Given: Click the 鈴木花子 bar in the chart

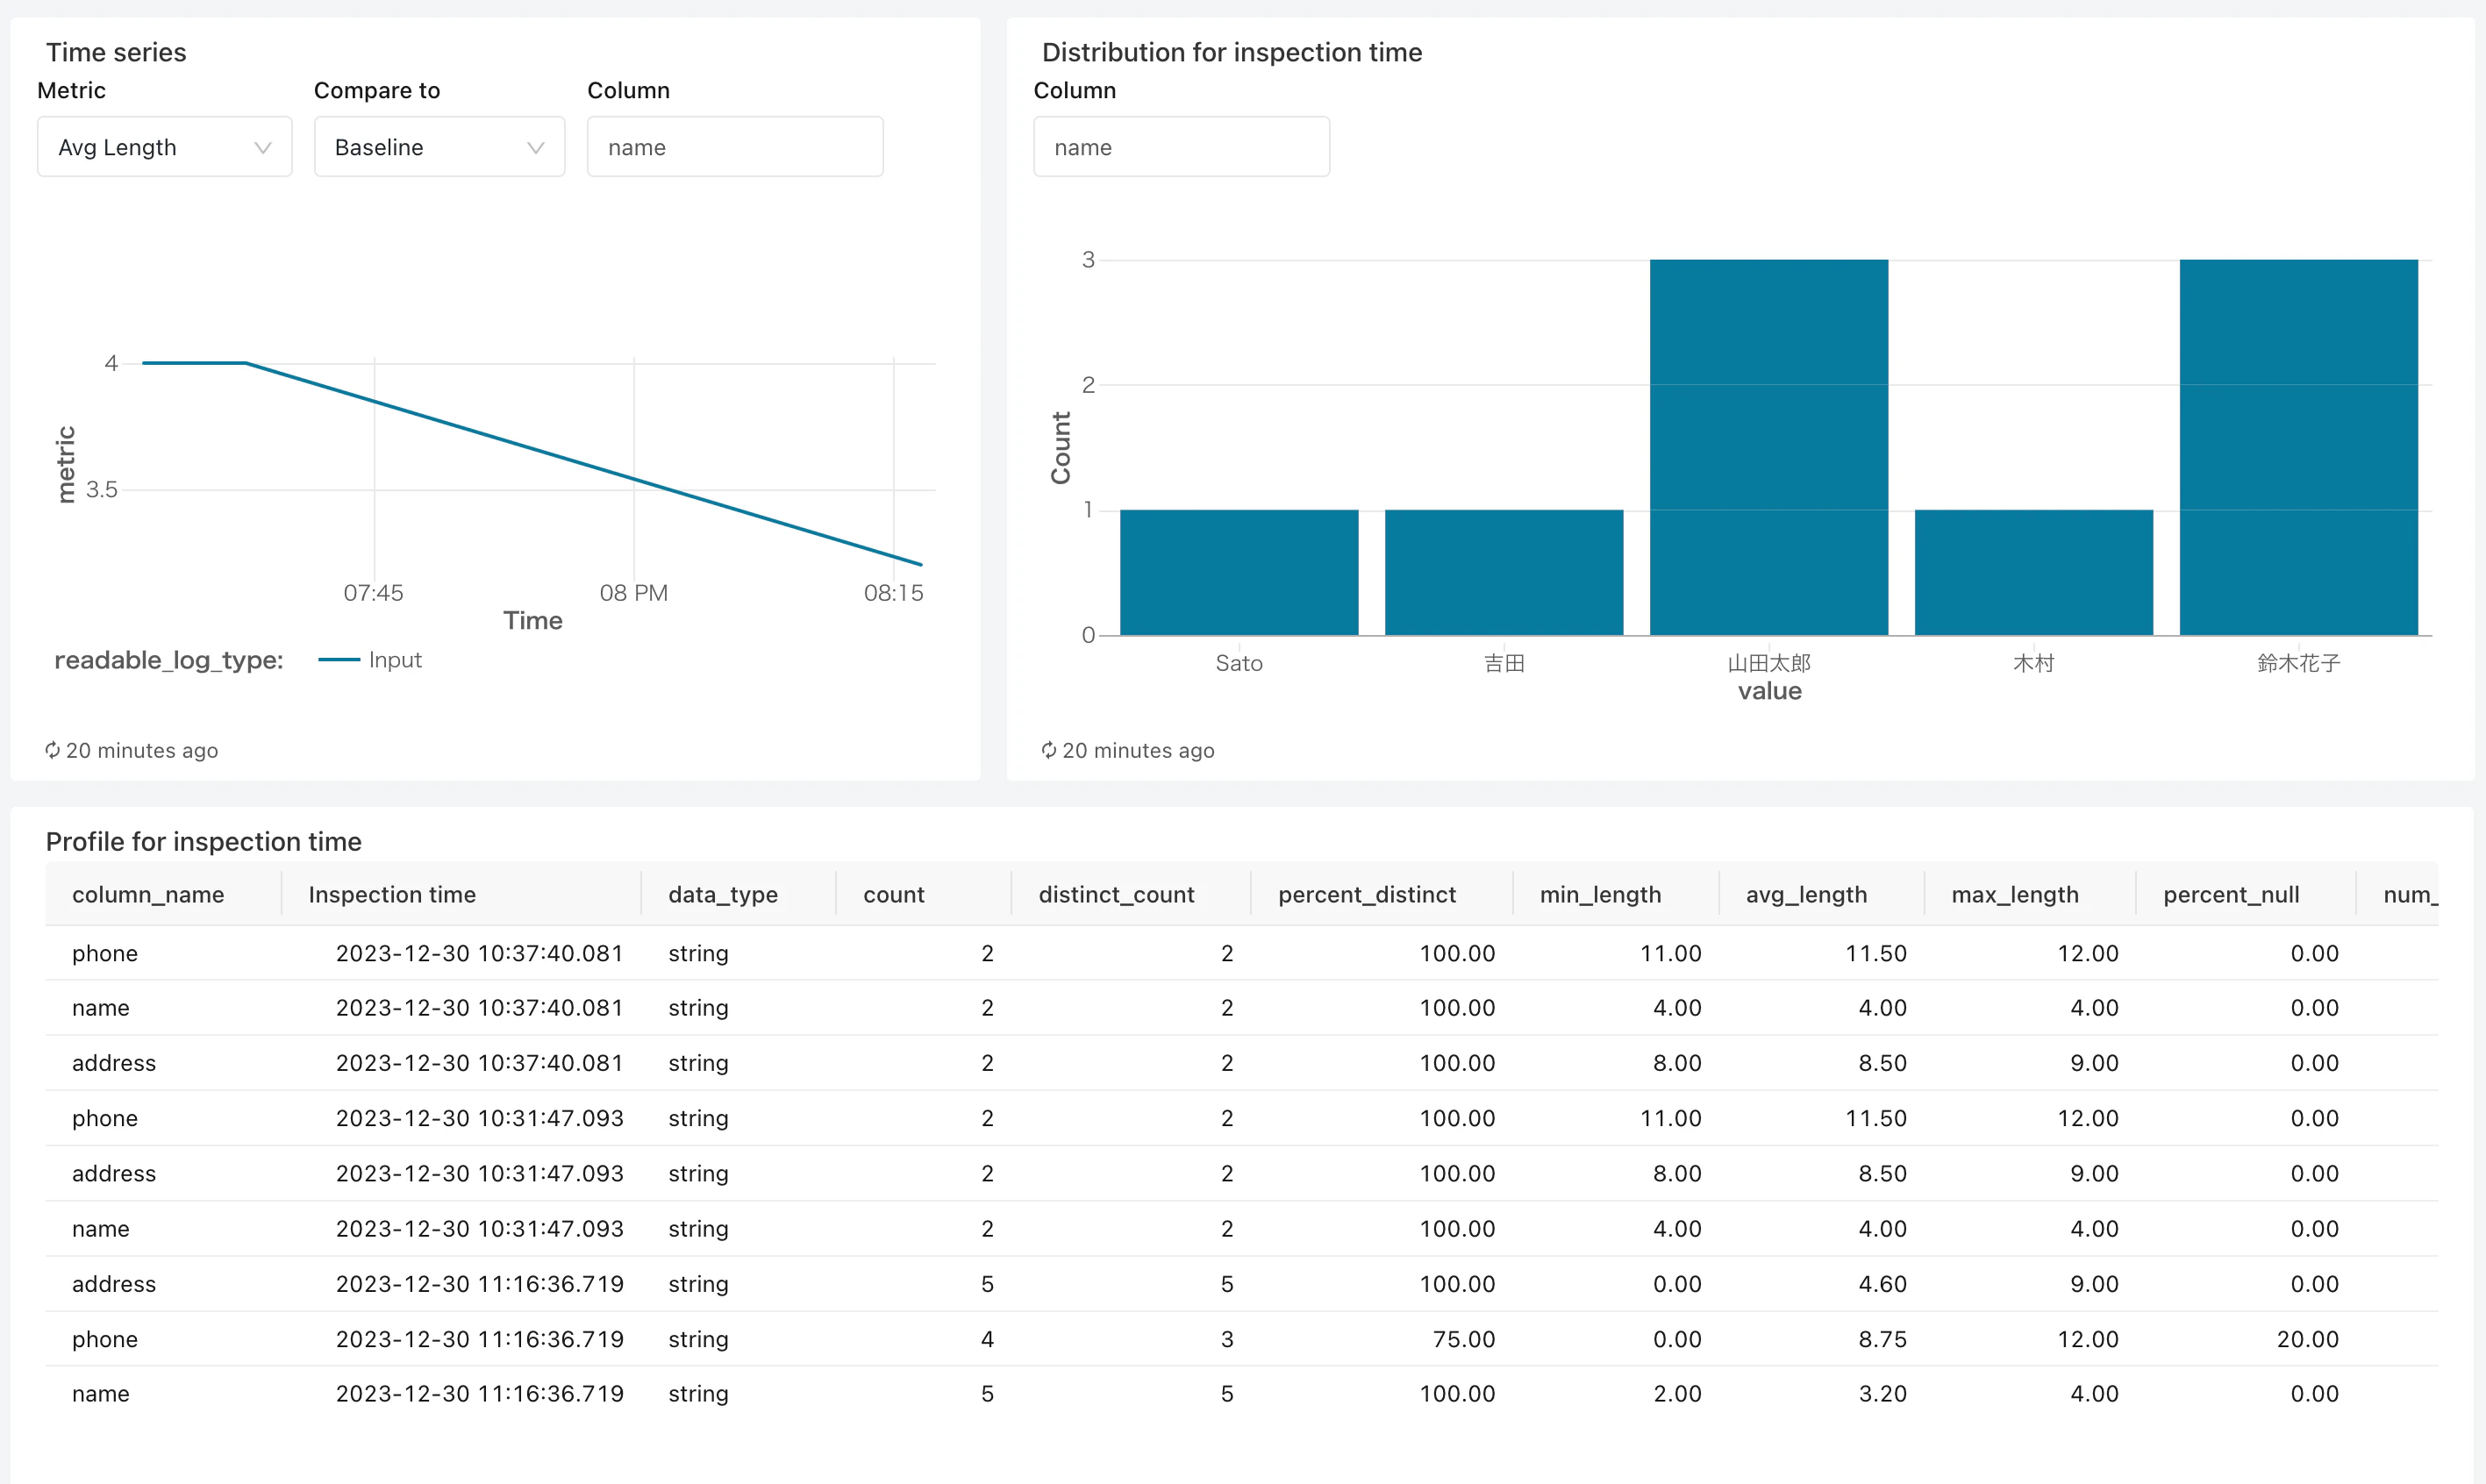Looking at the screenshot, I should coord(2298,447).
